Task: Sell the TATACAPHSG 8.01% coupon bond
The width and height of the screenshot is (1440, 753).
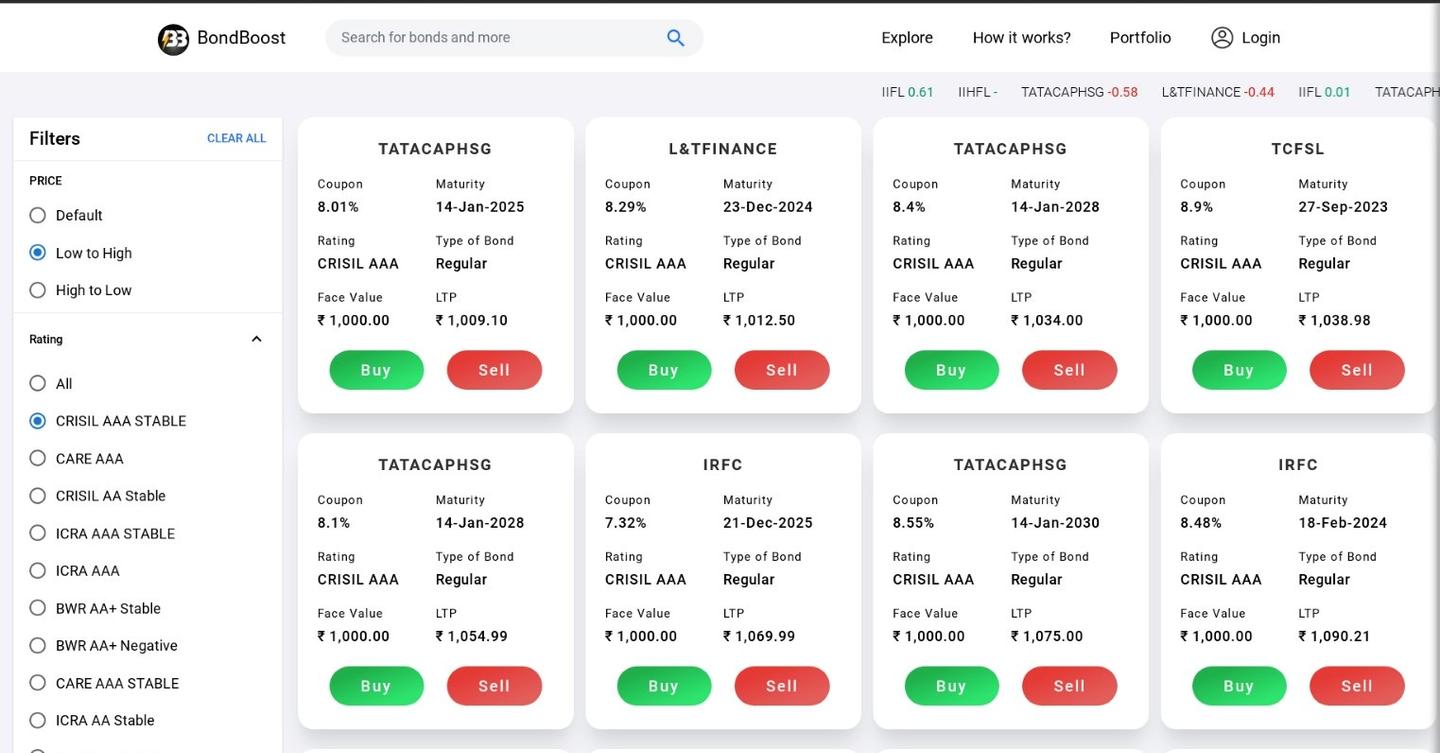Action: (494, 370)
